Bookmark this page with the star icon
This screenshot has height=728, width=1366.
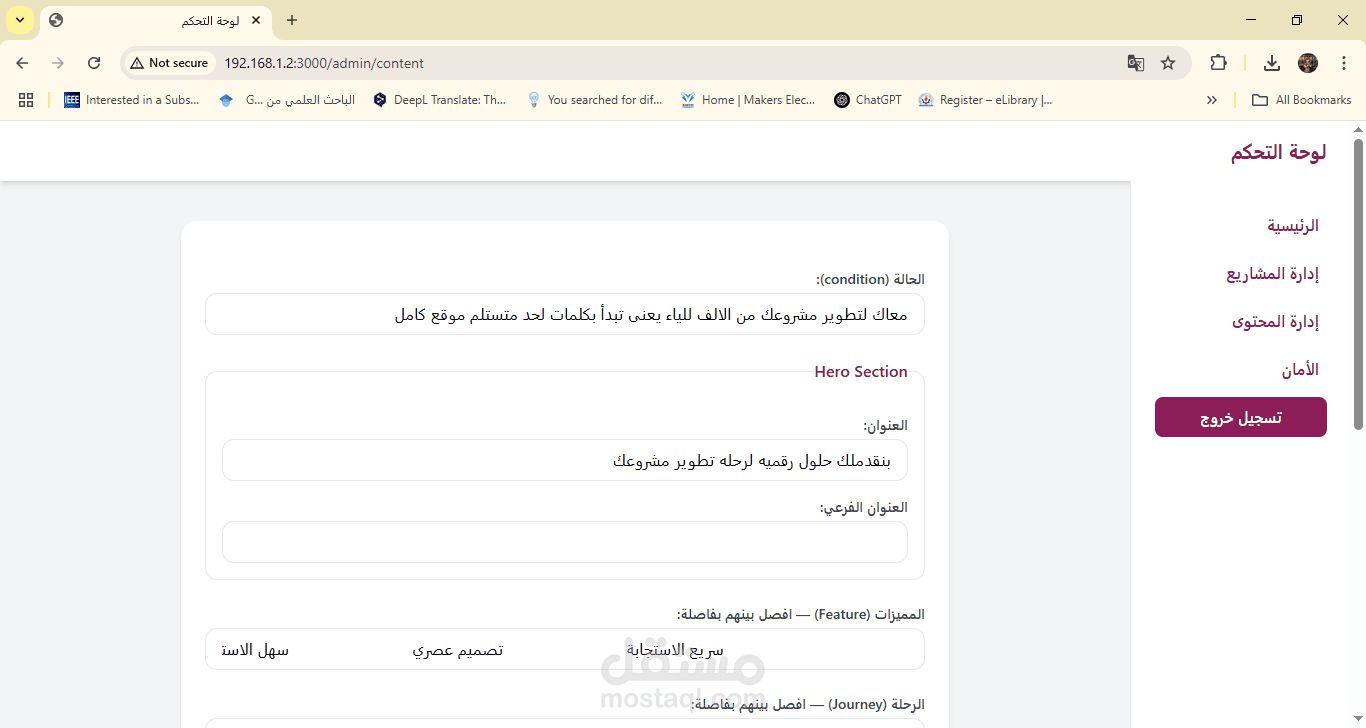[x=1168, y=63]
